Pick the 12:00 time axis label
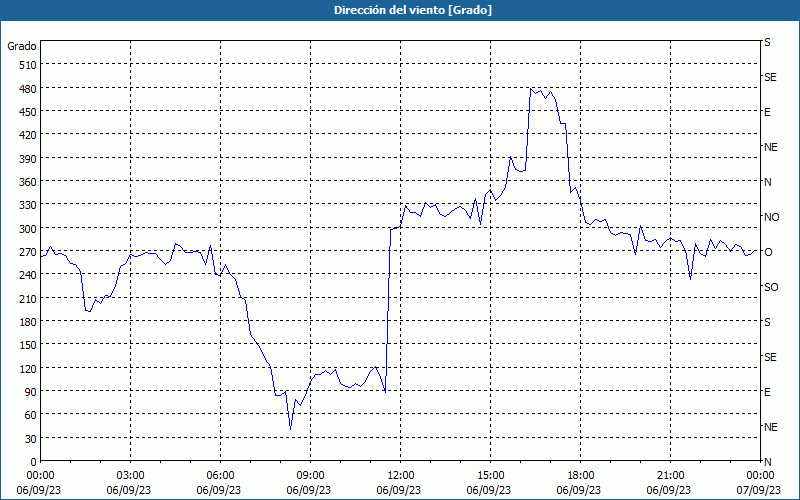800x500 pixels. [401, 476]
